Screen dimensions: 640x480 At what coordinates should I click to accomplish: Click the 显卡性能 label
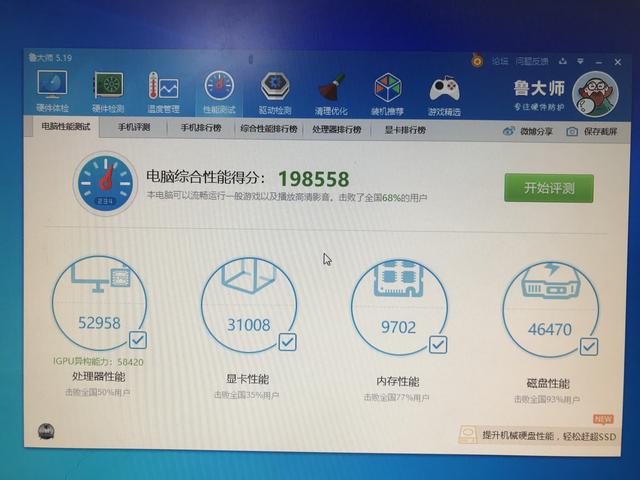coord(247,379)
